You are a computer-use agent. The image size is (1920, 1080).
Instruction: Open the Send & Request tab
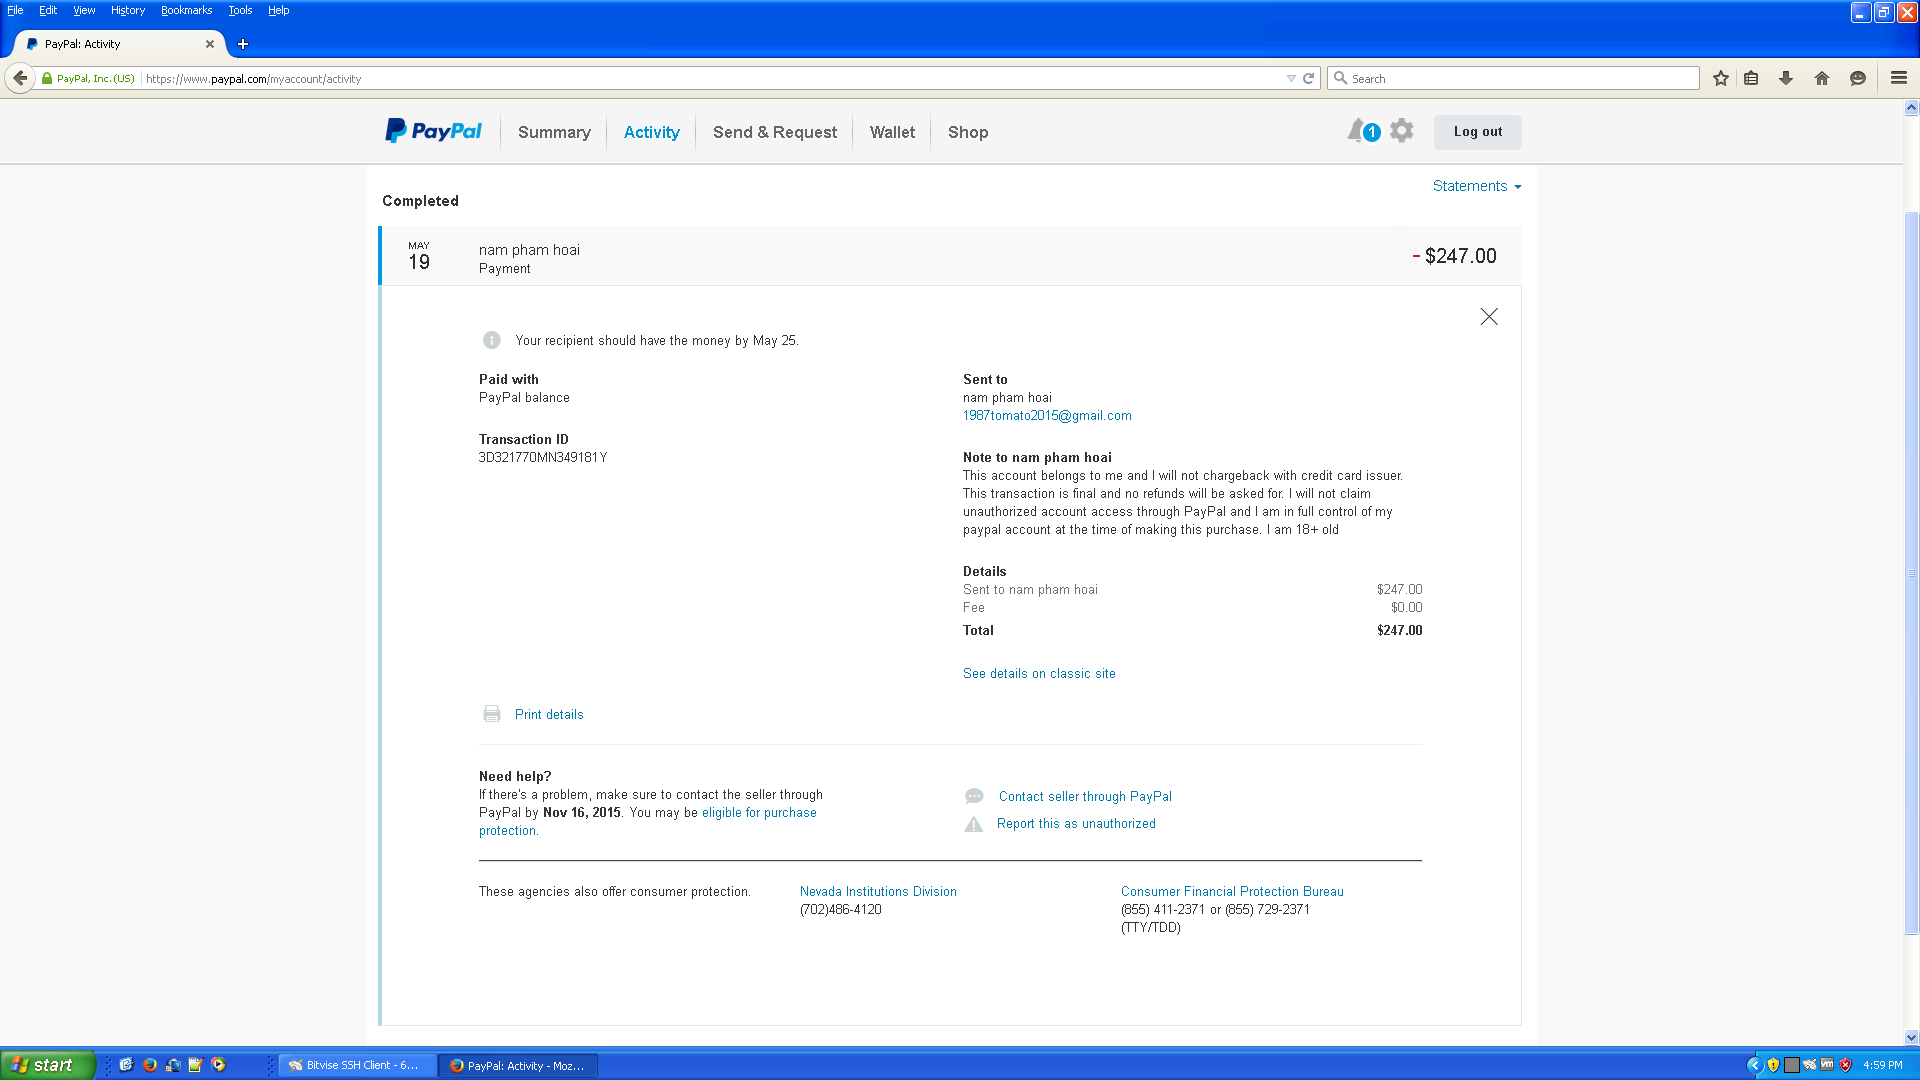click(774, 132)
